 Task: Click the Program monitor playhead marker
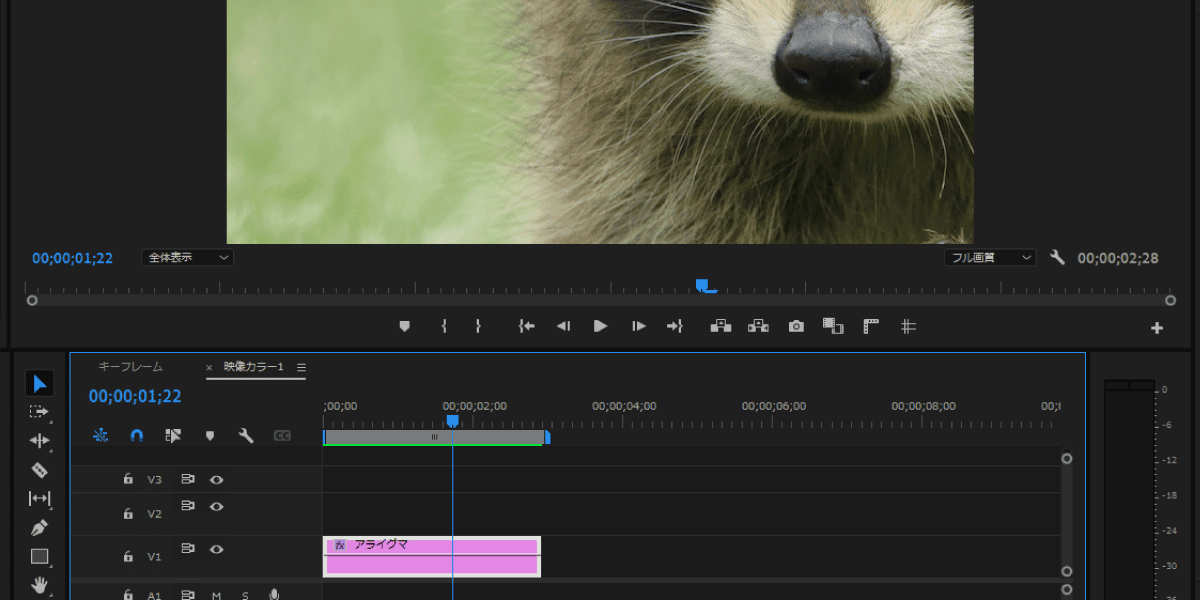tap(704, 286)
